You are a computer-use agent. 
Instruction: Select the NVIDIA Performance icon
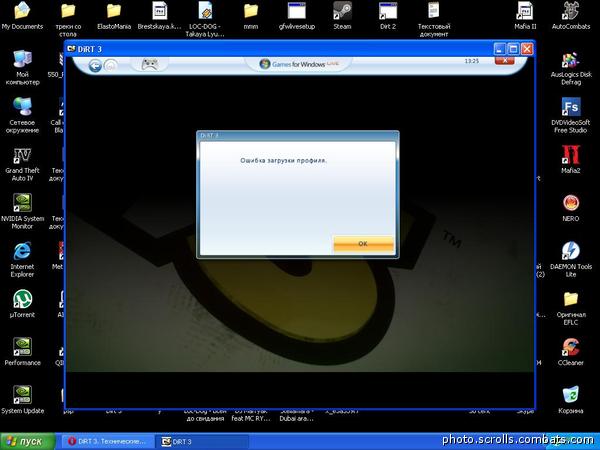point(22,352)
